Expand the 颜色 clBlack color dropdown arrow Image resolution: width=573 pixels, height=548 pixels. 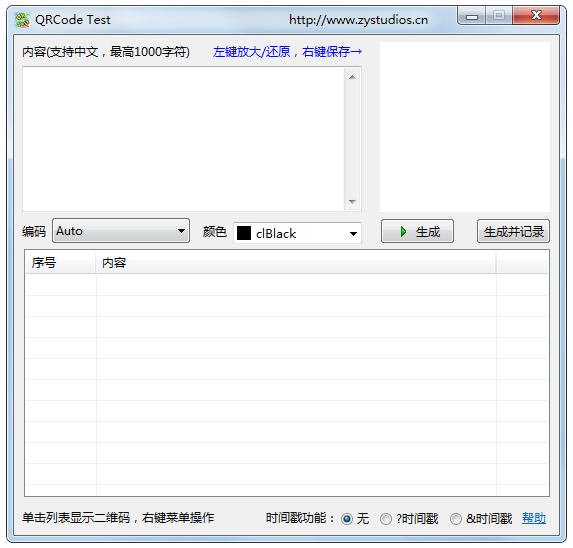tap(353, 234)
